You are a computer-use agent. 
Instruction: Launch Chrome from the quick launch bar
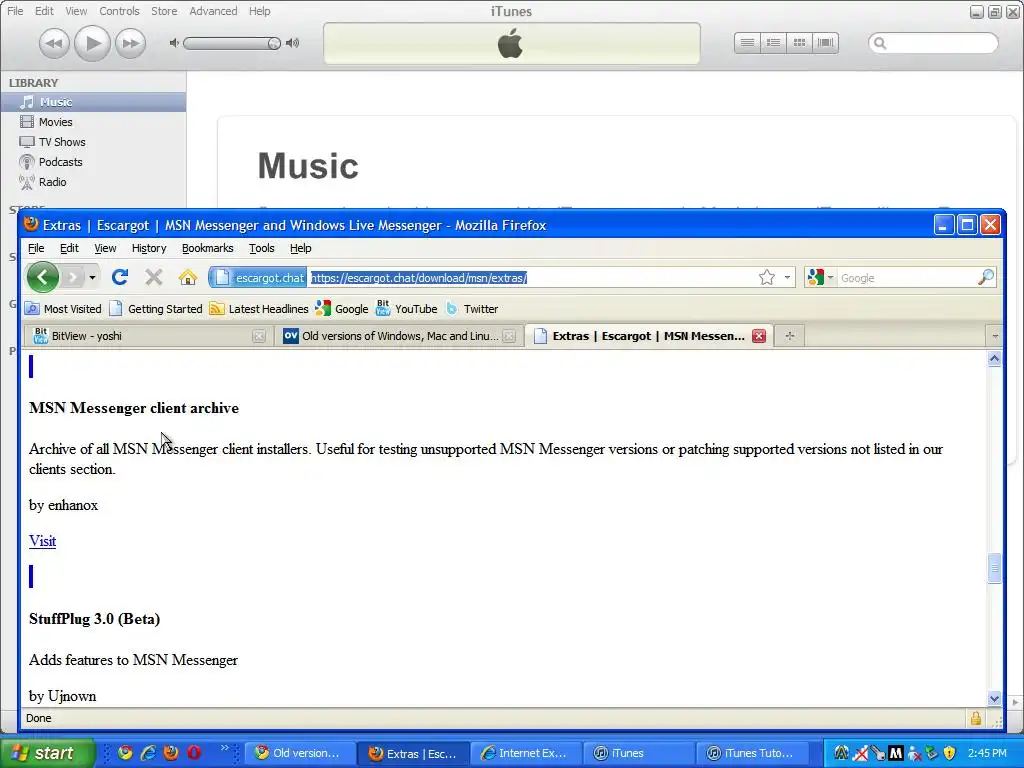(125, 753)
